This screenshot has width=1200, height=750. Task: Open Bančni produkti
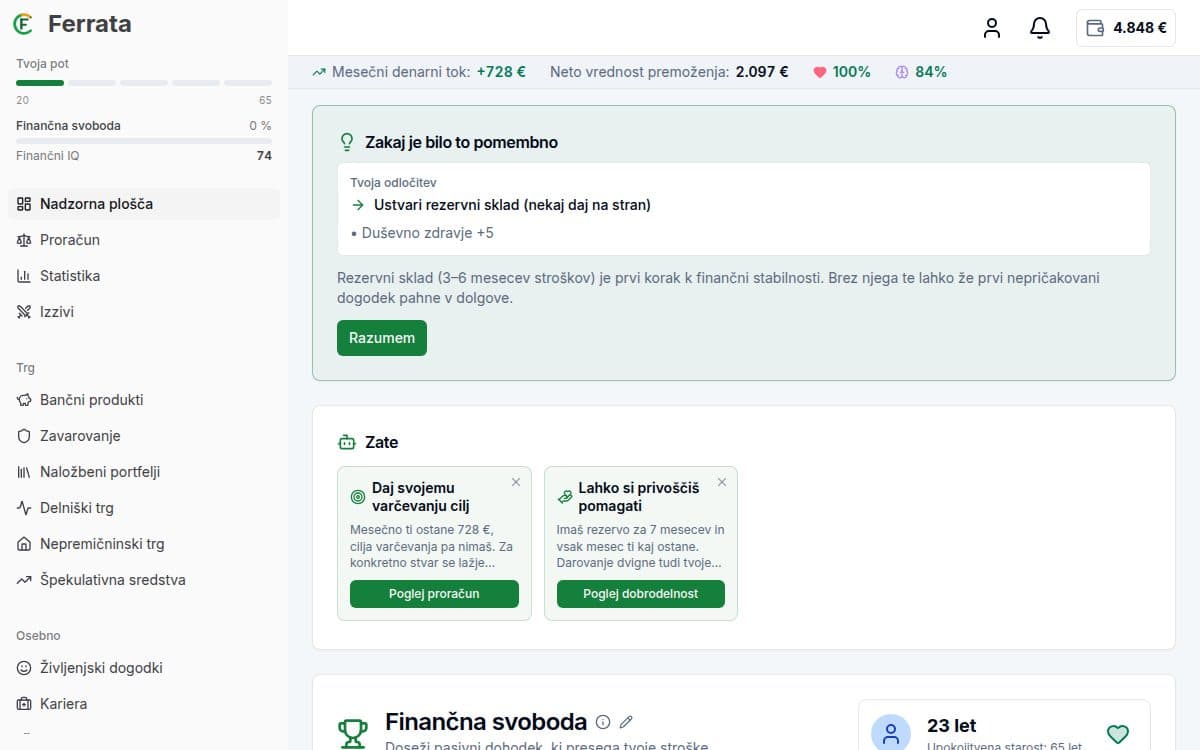tap(144, 400)
